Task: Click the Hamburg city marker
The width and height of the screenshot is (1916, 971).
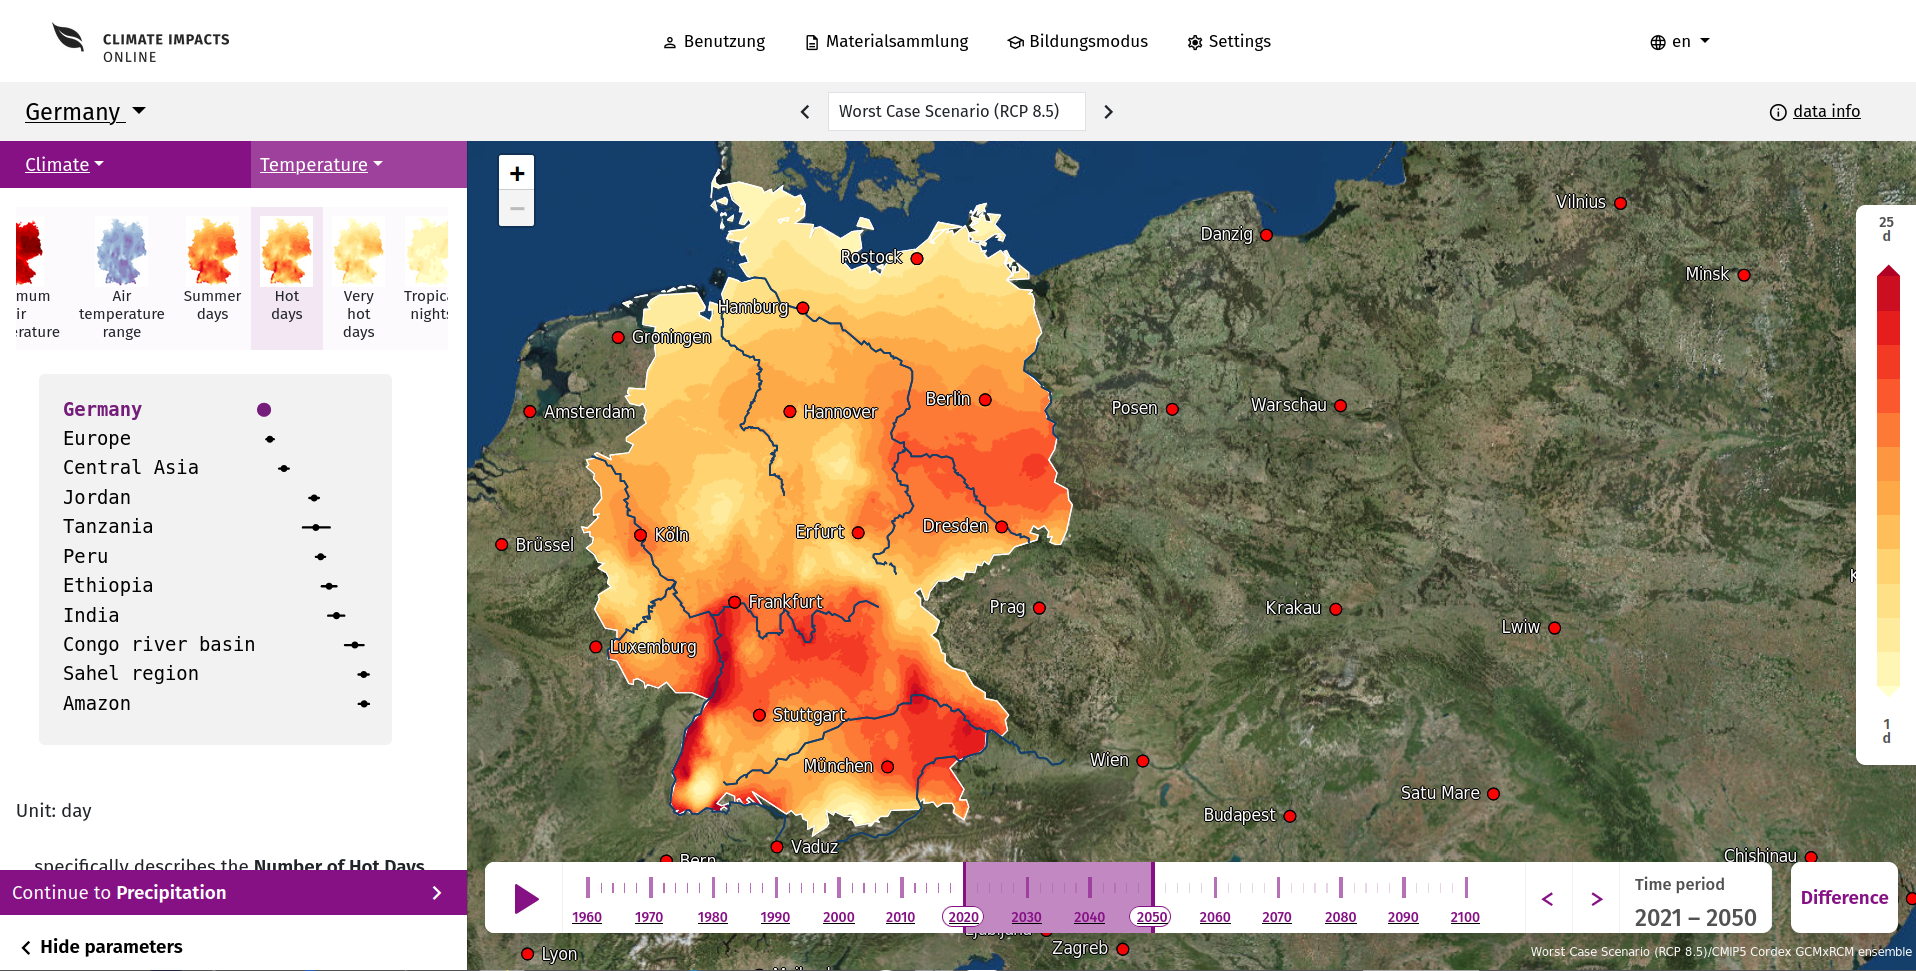Action: [803, 308]
